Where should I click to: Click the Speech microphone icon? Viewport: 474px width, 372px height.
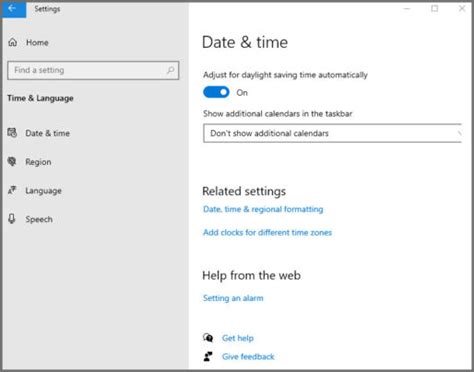tap(12, 219)
